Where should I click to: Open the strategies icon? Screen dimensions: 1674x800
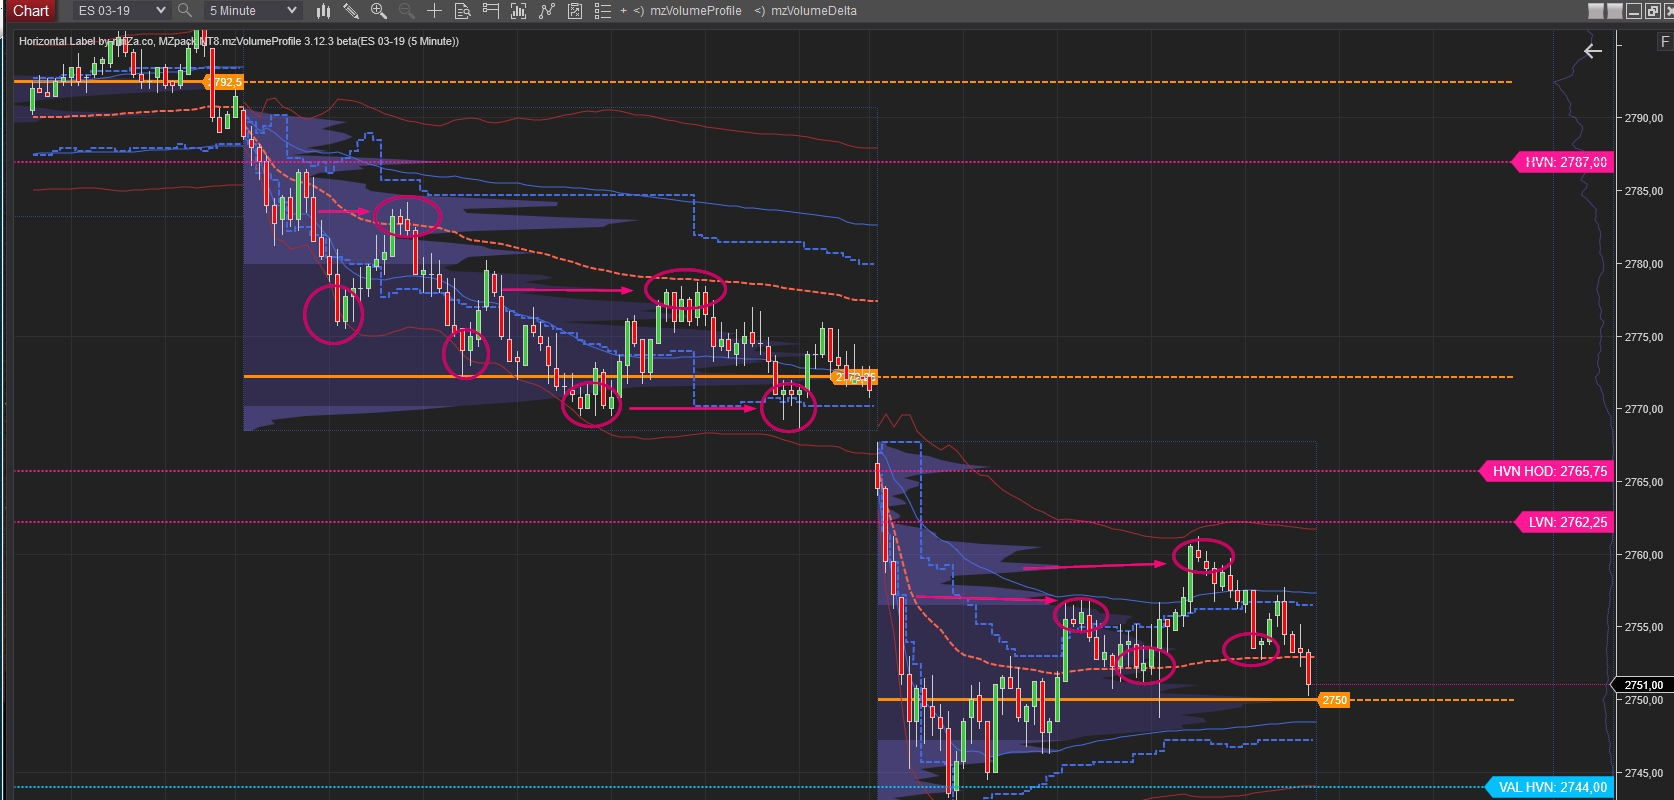(x=546, y=11)
